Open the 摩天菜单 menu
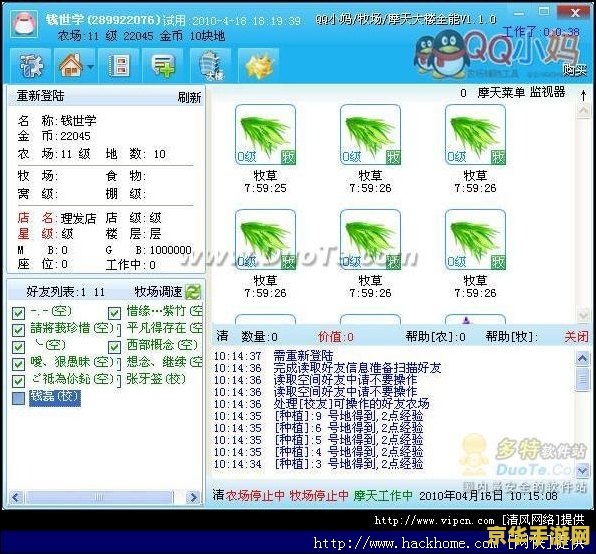 pos(501,92)
